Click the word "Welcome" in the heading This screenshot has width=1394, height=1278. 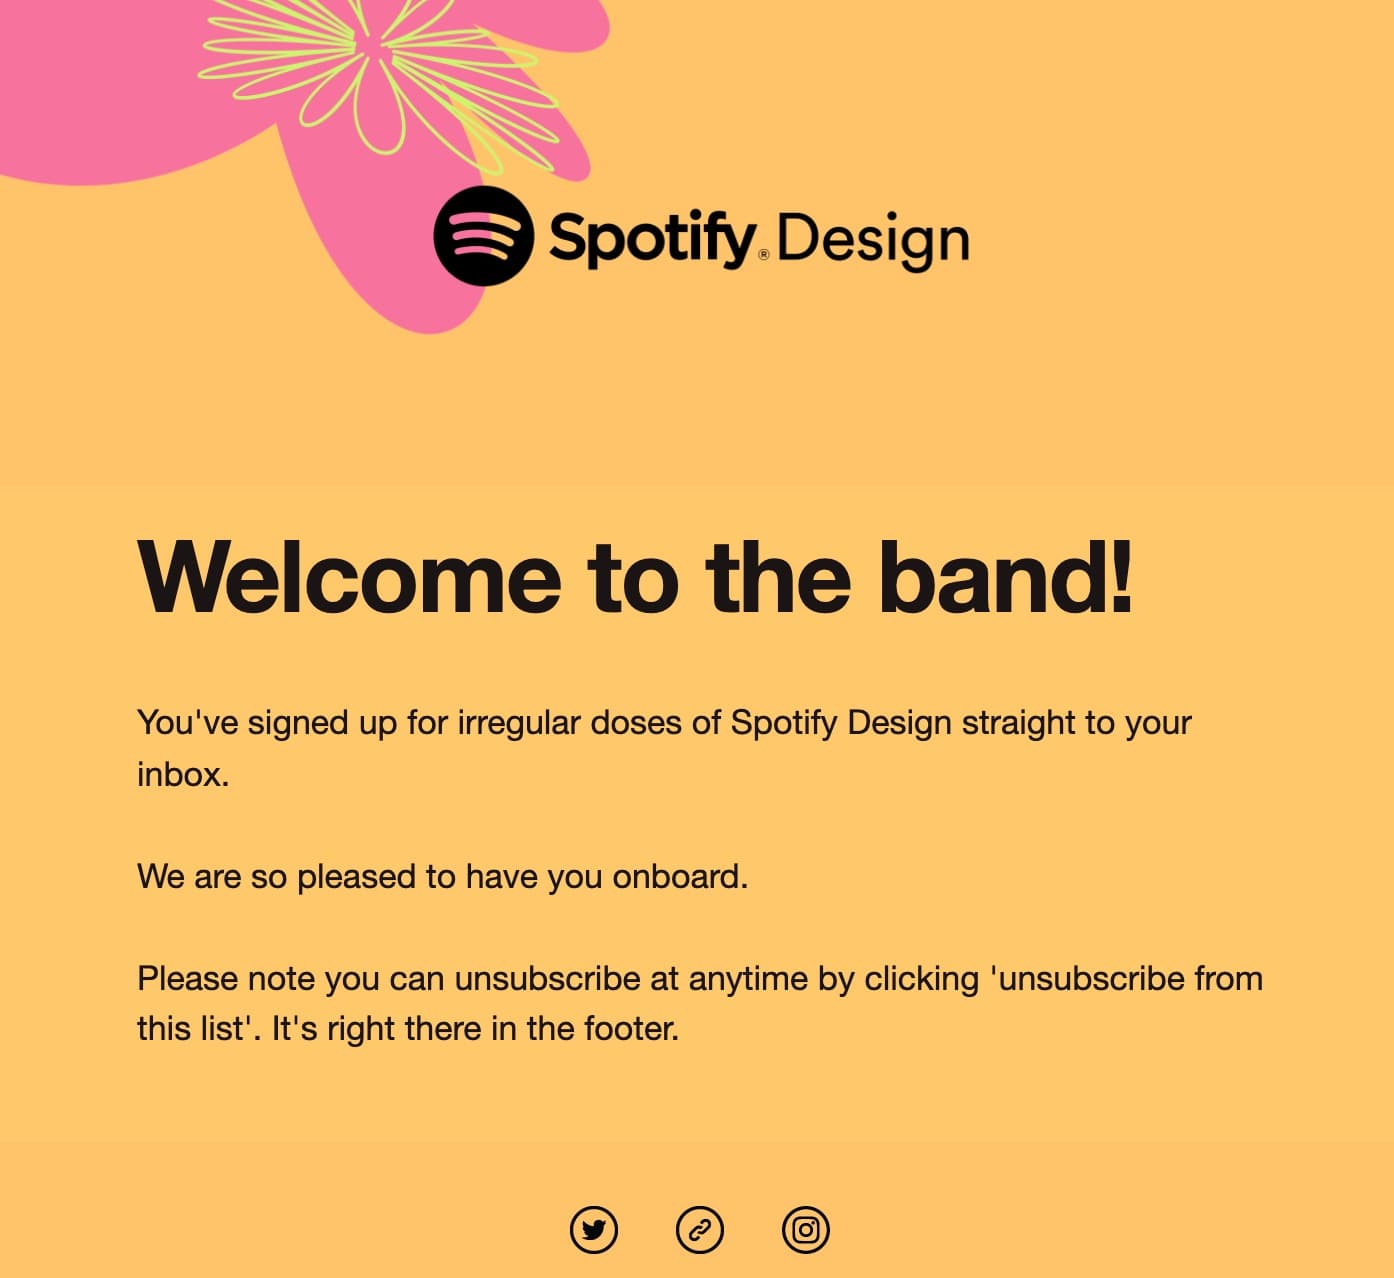point(350,578)
